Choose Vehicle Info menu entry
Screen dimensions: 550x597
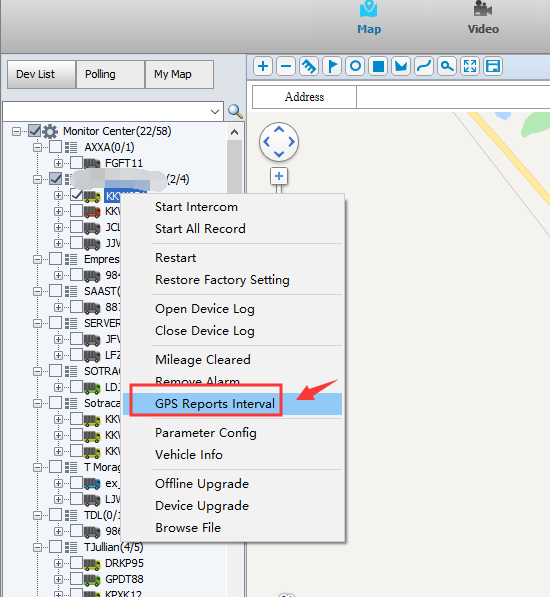click(x=232, y=455)
